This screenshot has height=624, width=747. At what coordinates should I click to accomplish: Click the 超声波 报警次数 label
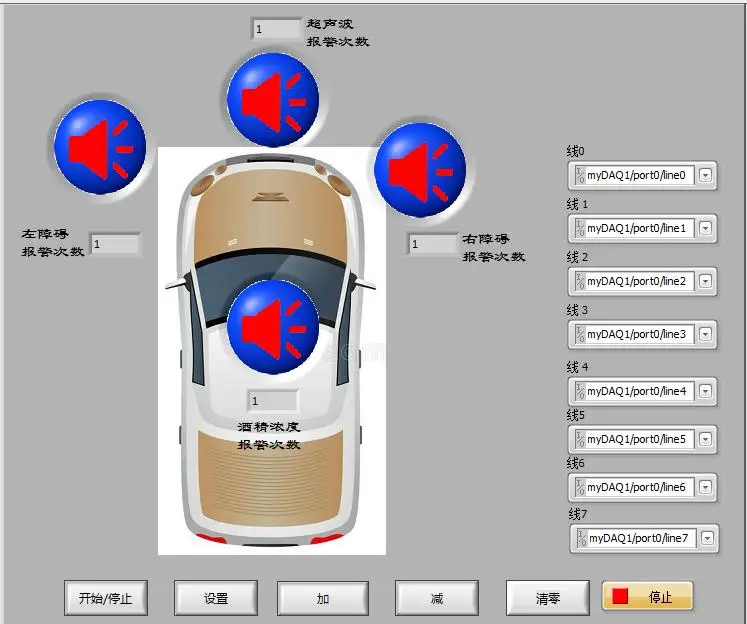coord(337,32)
